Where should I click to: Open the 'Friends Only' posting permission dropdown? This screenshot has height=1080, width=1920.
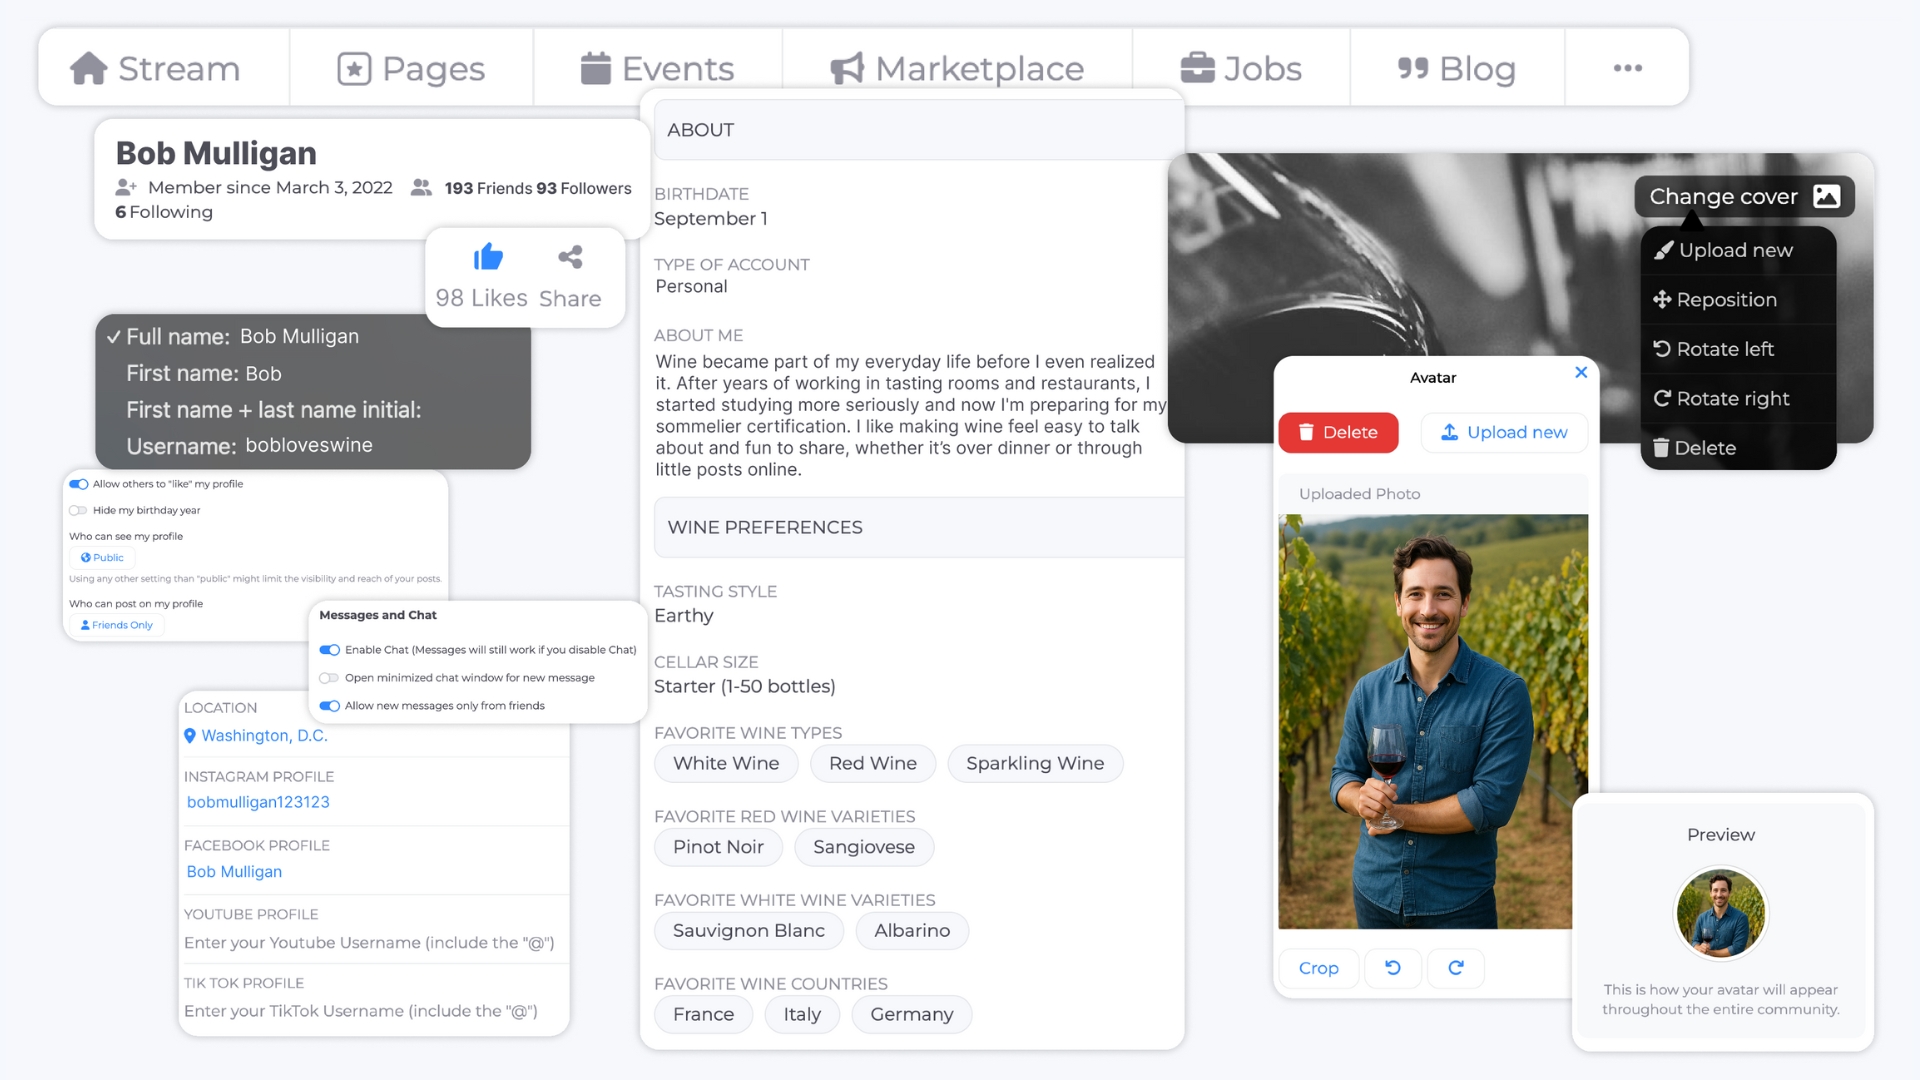pyautogui.click(x=117, y=625)
